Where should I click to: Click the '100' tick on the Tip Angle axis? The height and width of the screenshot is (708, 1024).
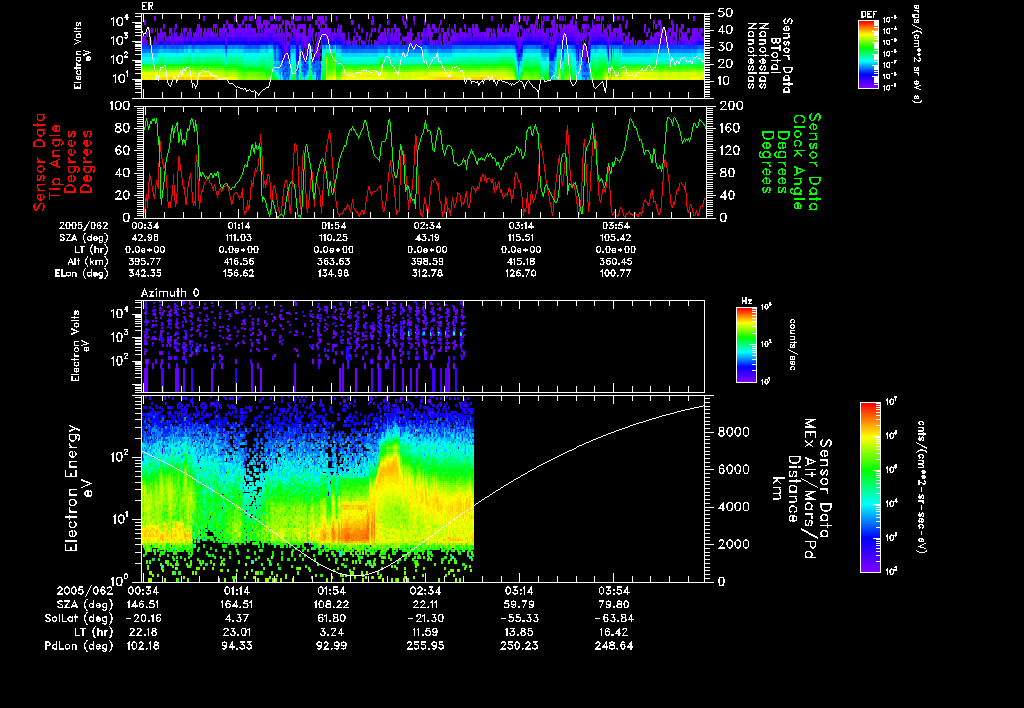[x=120, y=105]
